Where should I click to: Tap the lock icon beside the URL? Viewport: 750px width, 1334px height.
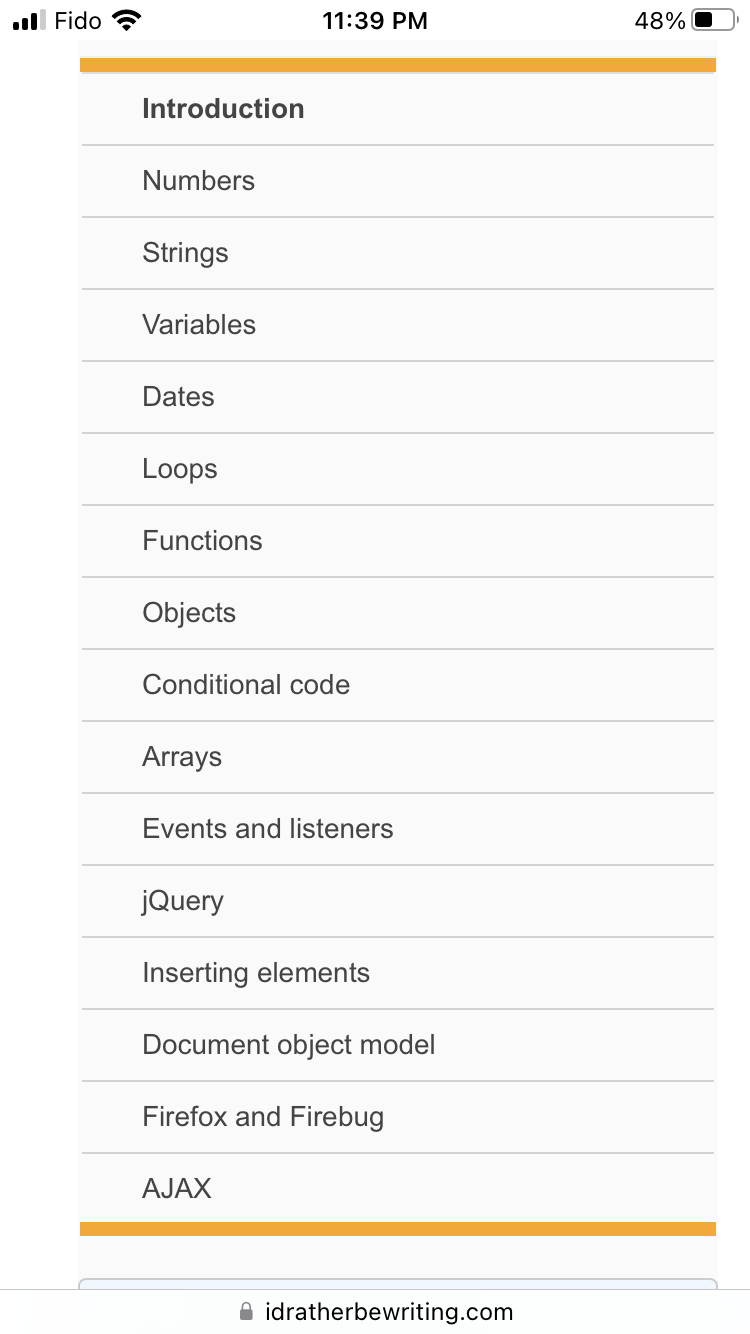click(247, 1312)
